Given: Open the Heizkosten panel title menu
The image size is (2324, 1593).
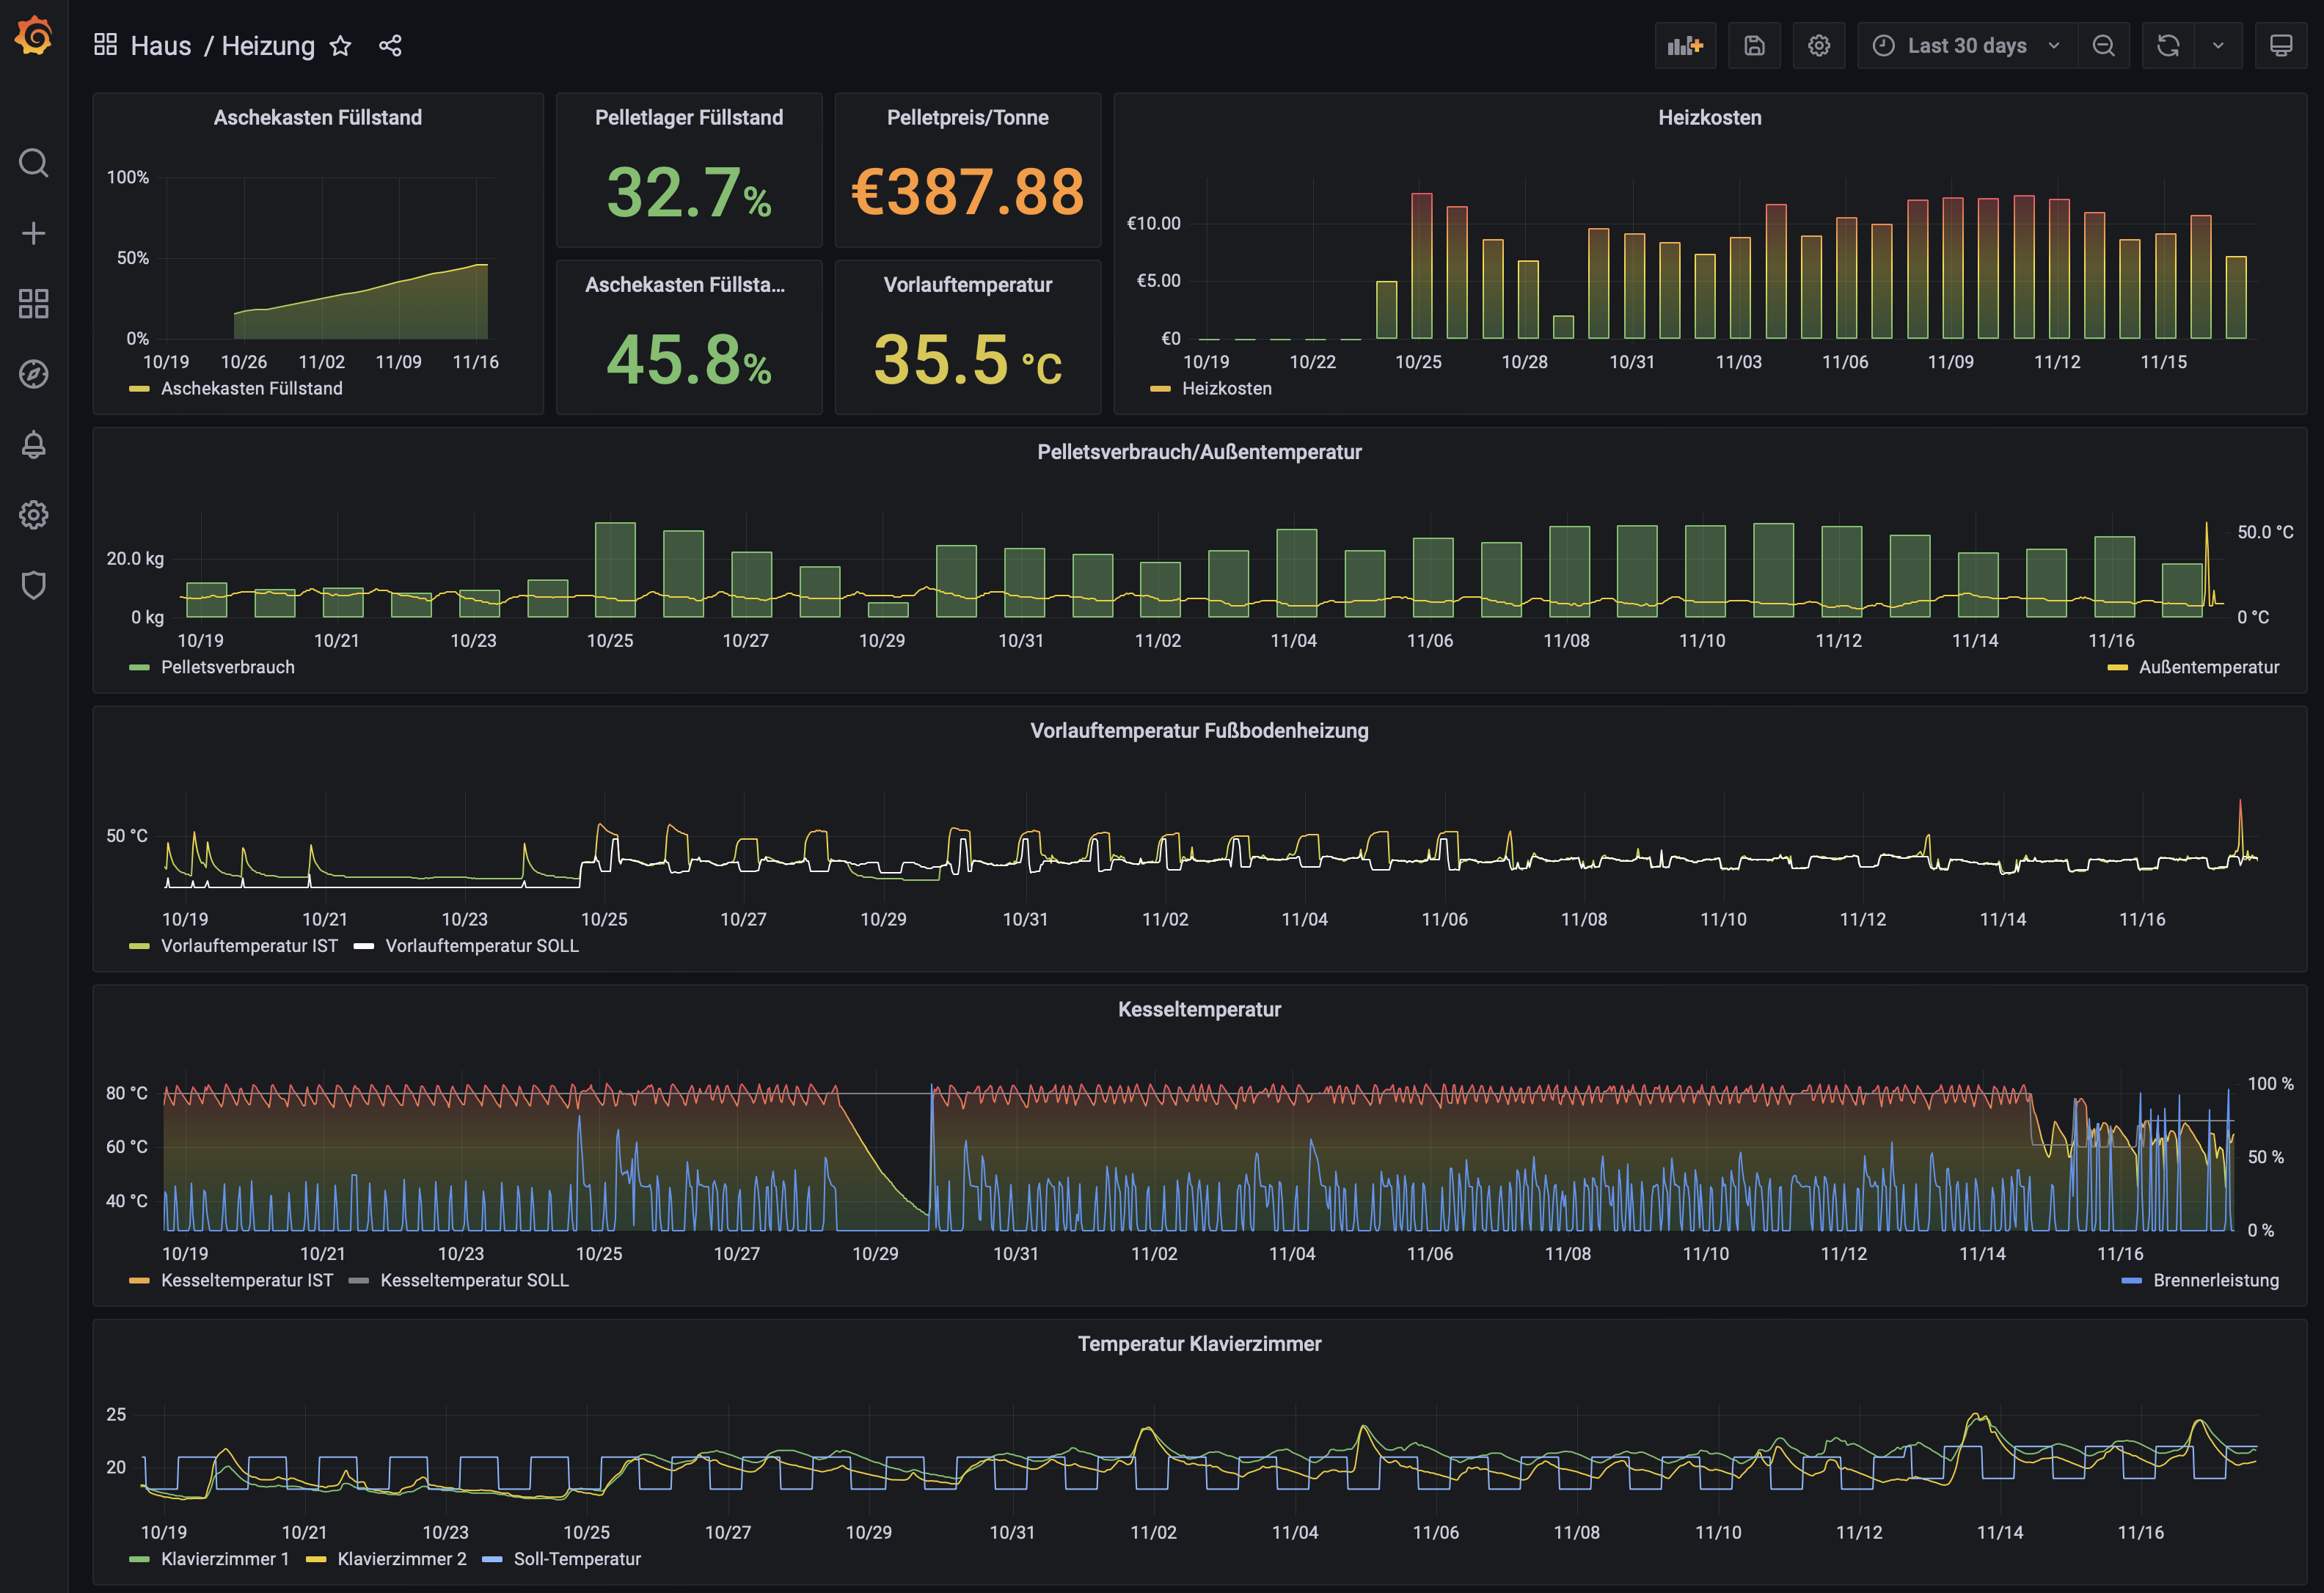Looking at the screenshot, I should [x=1710, y=117].
